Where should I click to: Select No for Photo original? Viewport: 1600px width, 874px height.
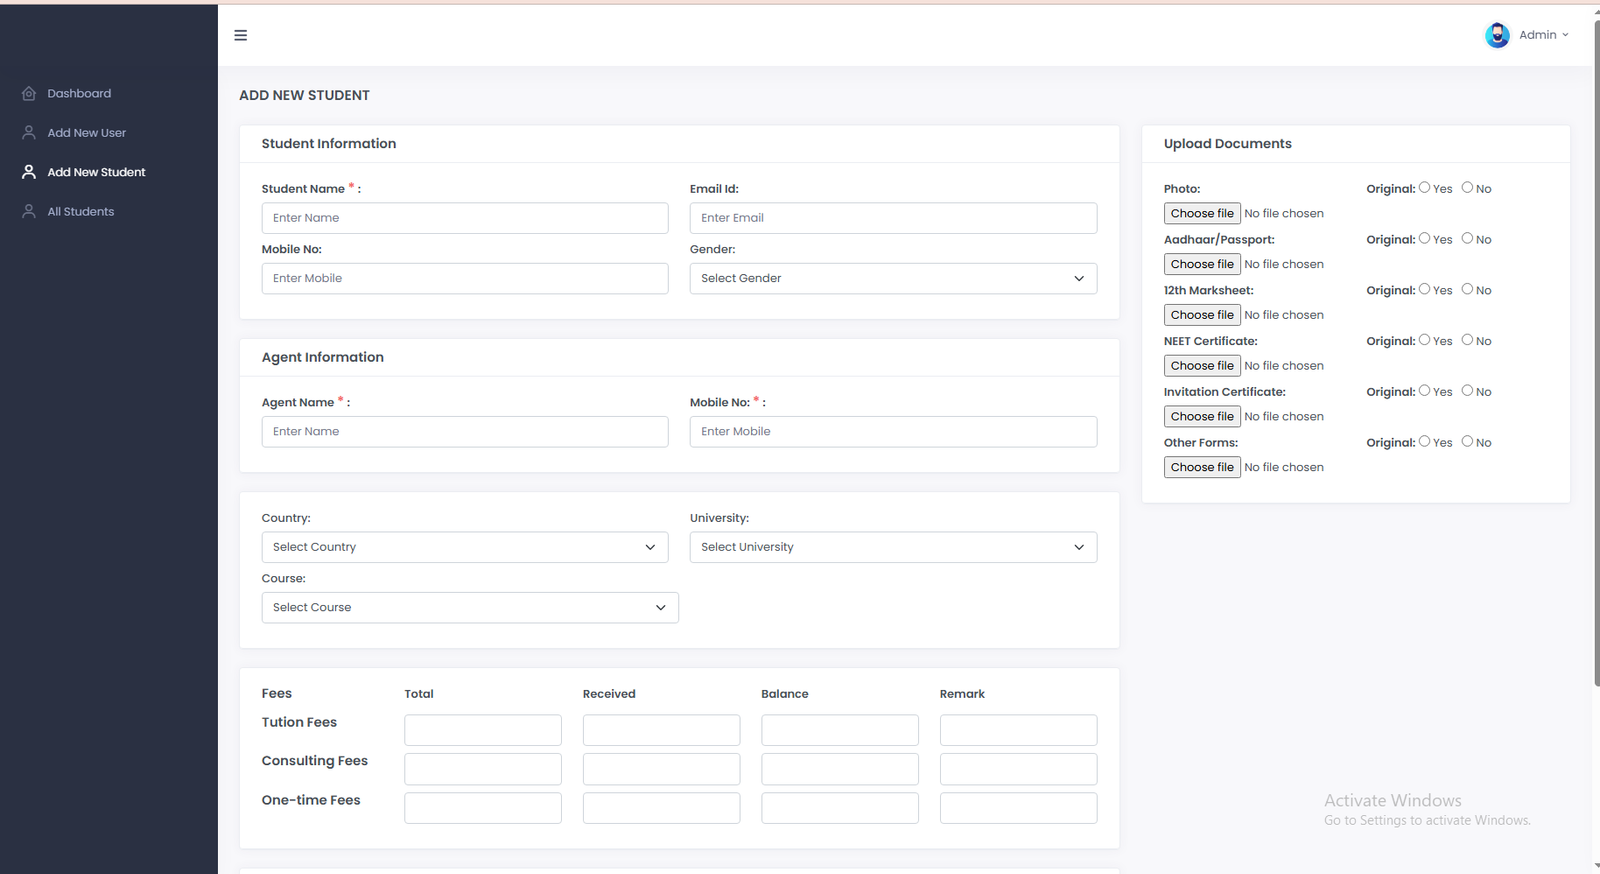click(1467, 187)
